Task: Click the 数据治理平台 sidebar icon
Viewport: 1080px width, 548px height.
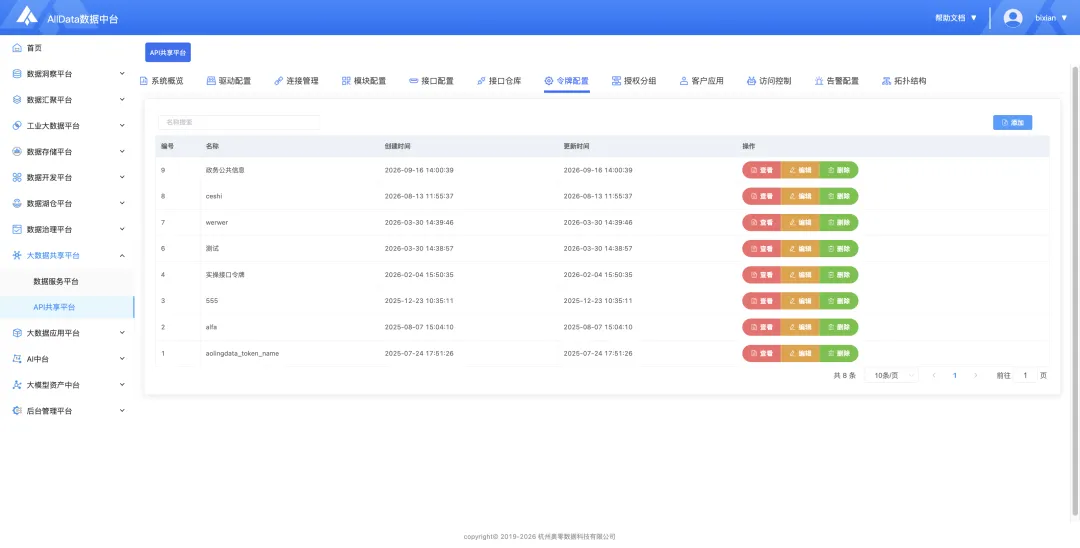Action: (17, 229)
